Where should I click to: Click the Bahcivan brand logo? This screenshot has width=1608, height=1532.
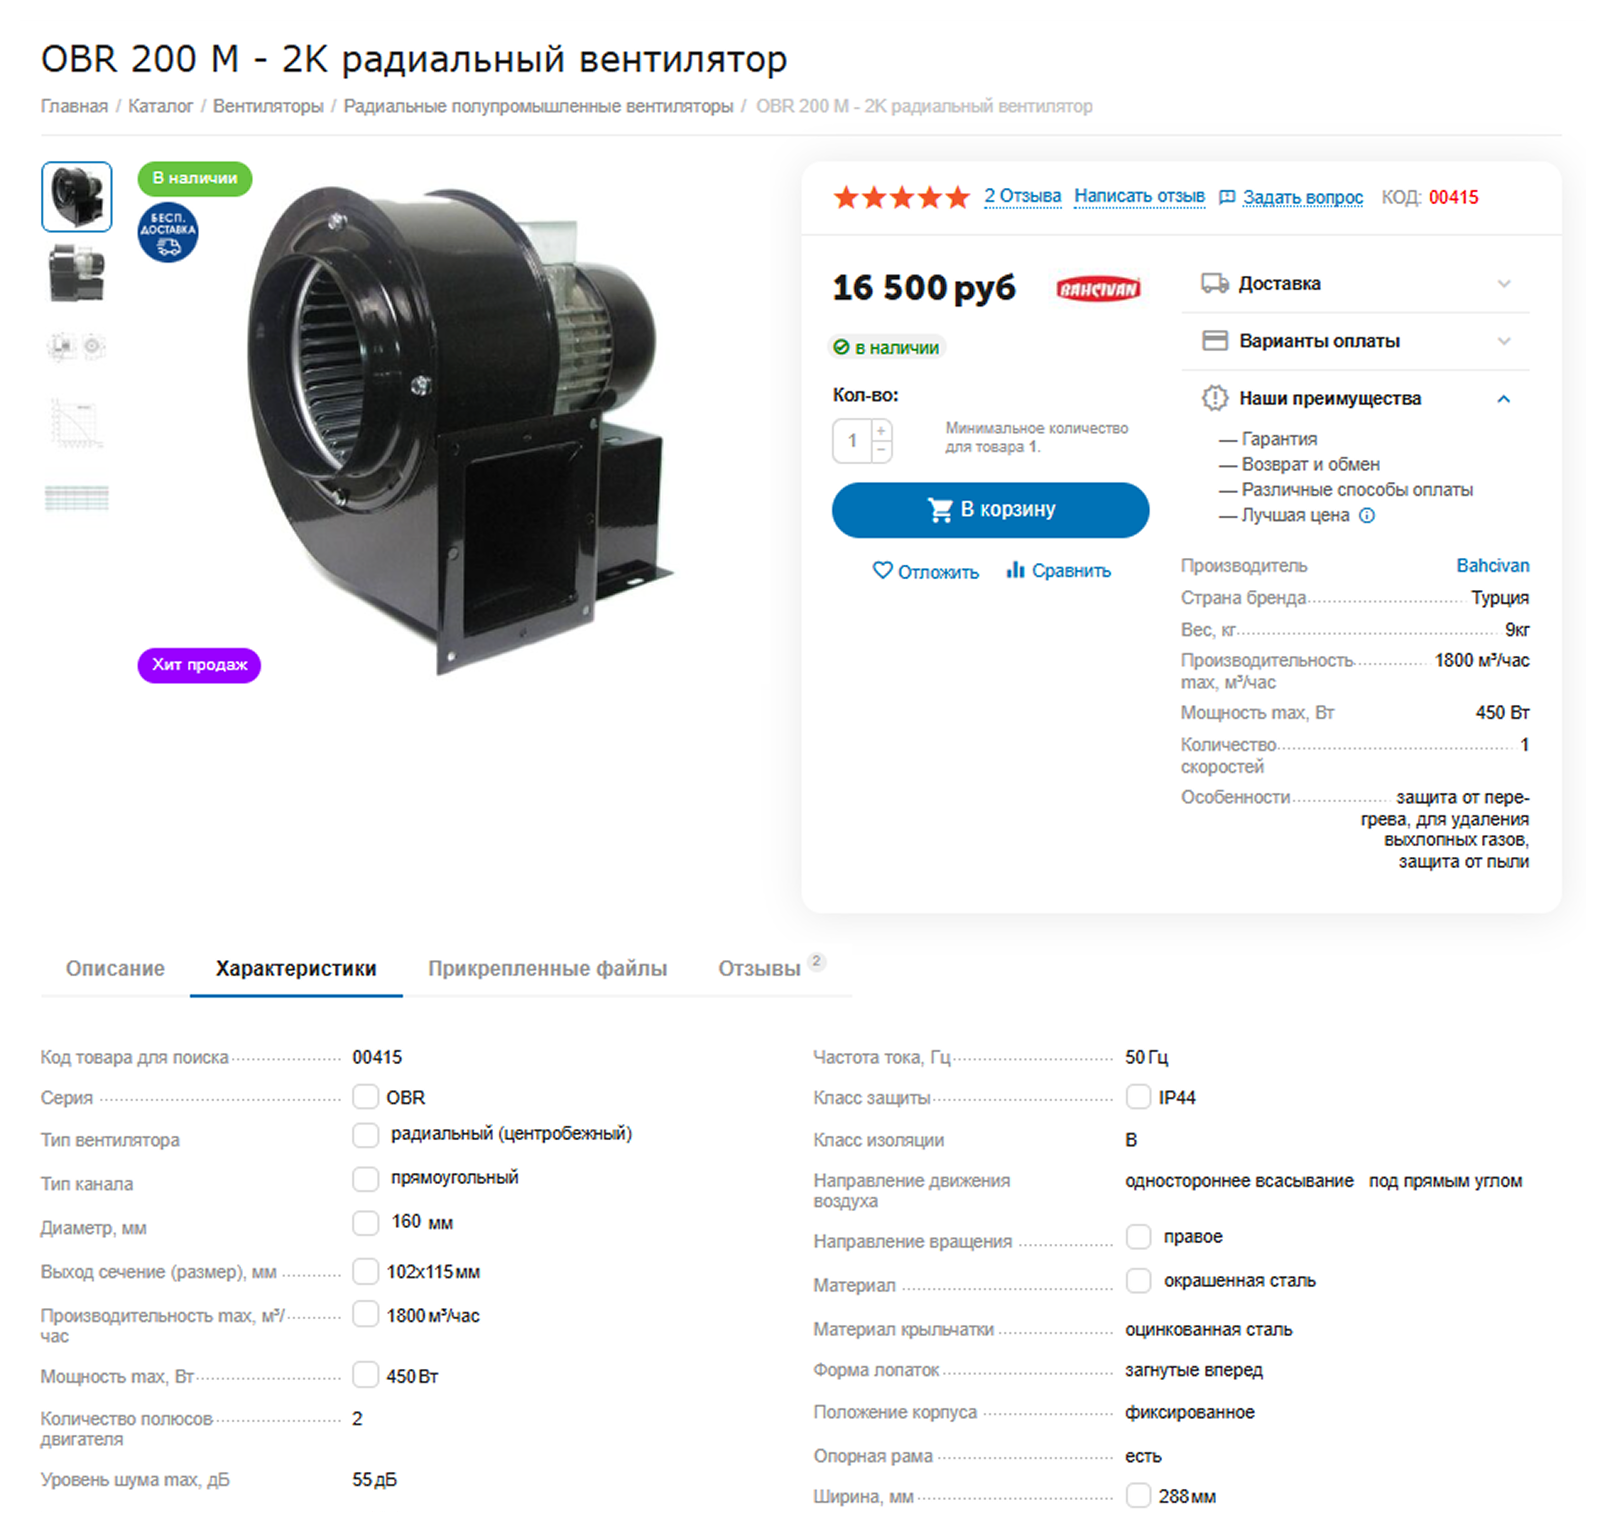click(1098, 289)
